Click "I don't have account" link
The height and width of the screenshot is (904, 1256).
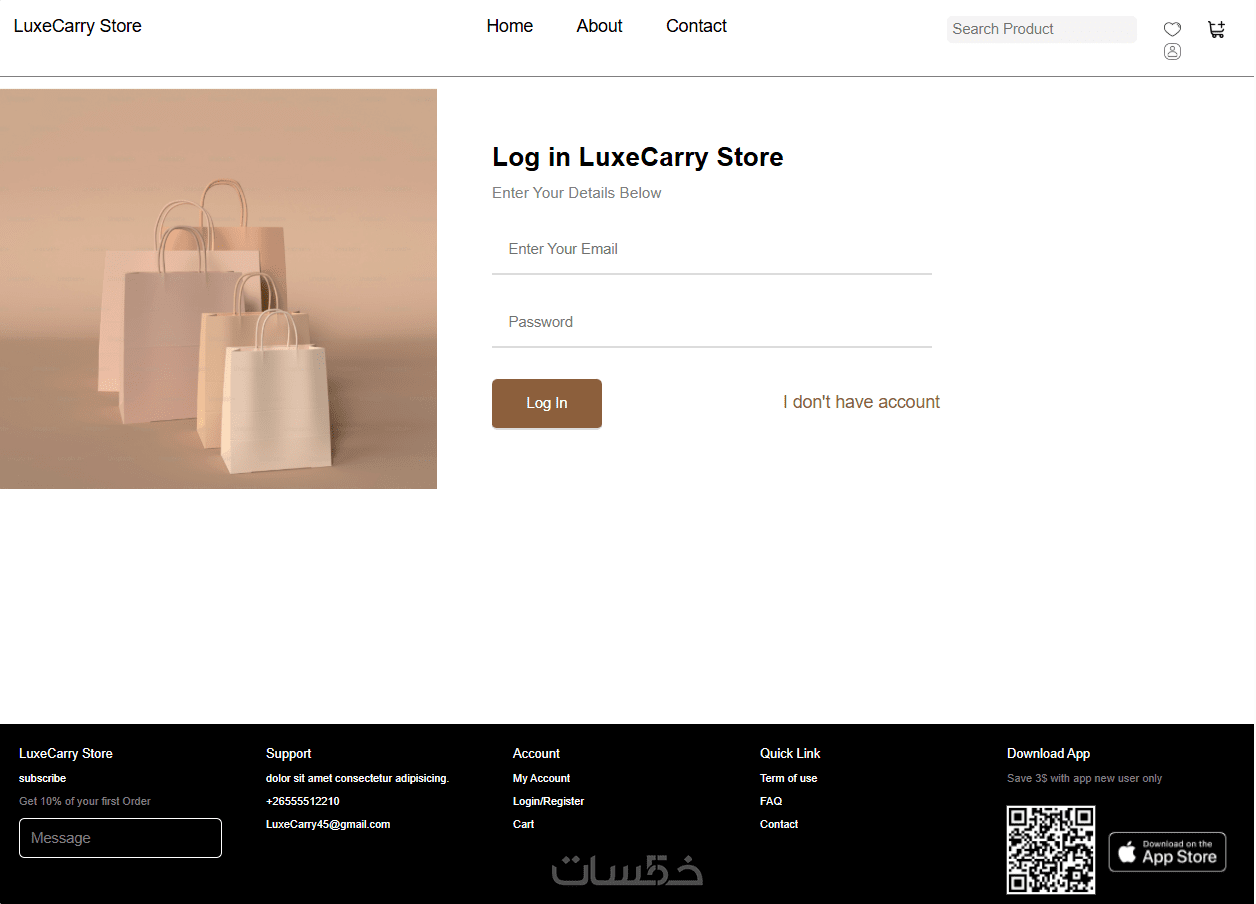point(861,402)
